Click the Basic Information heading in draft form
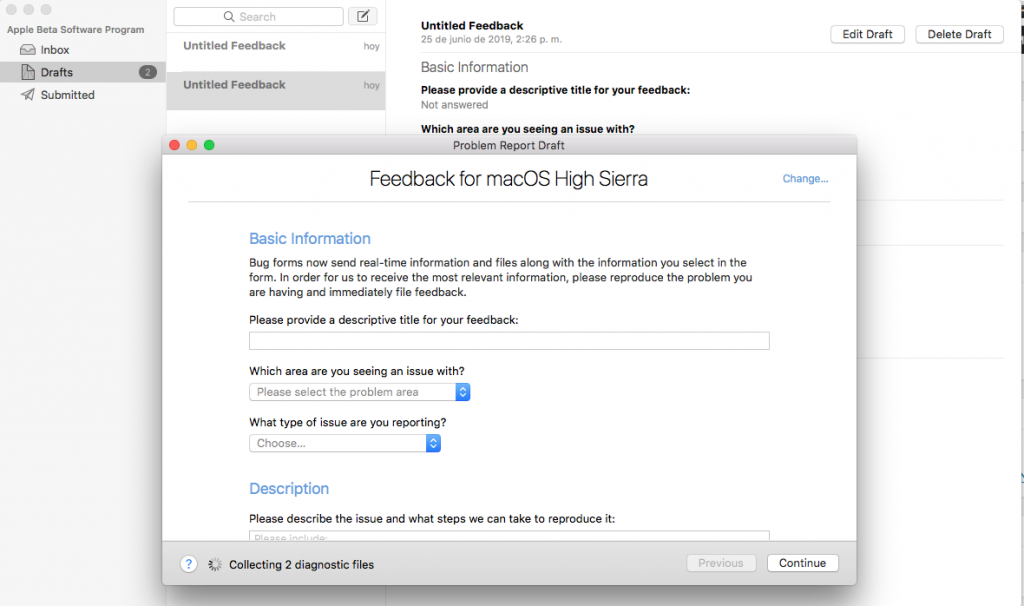The height and width of the screenshot is (606, 1024). pyautogui.click(x=310, y=238)
